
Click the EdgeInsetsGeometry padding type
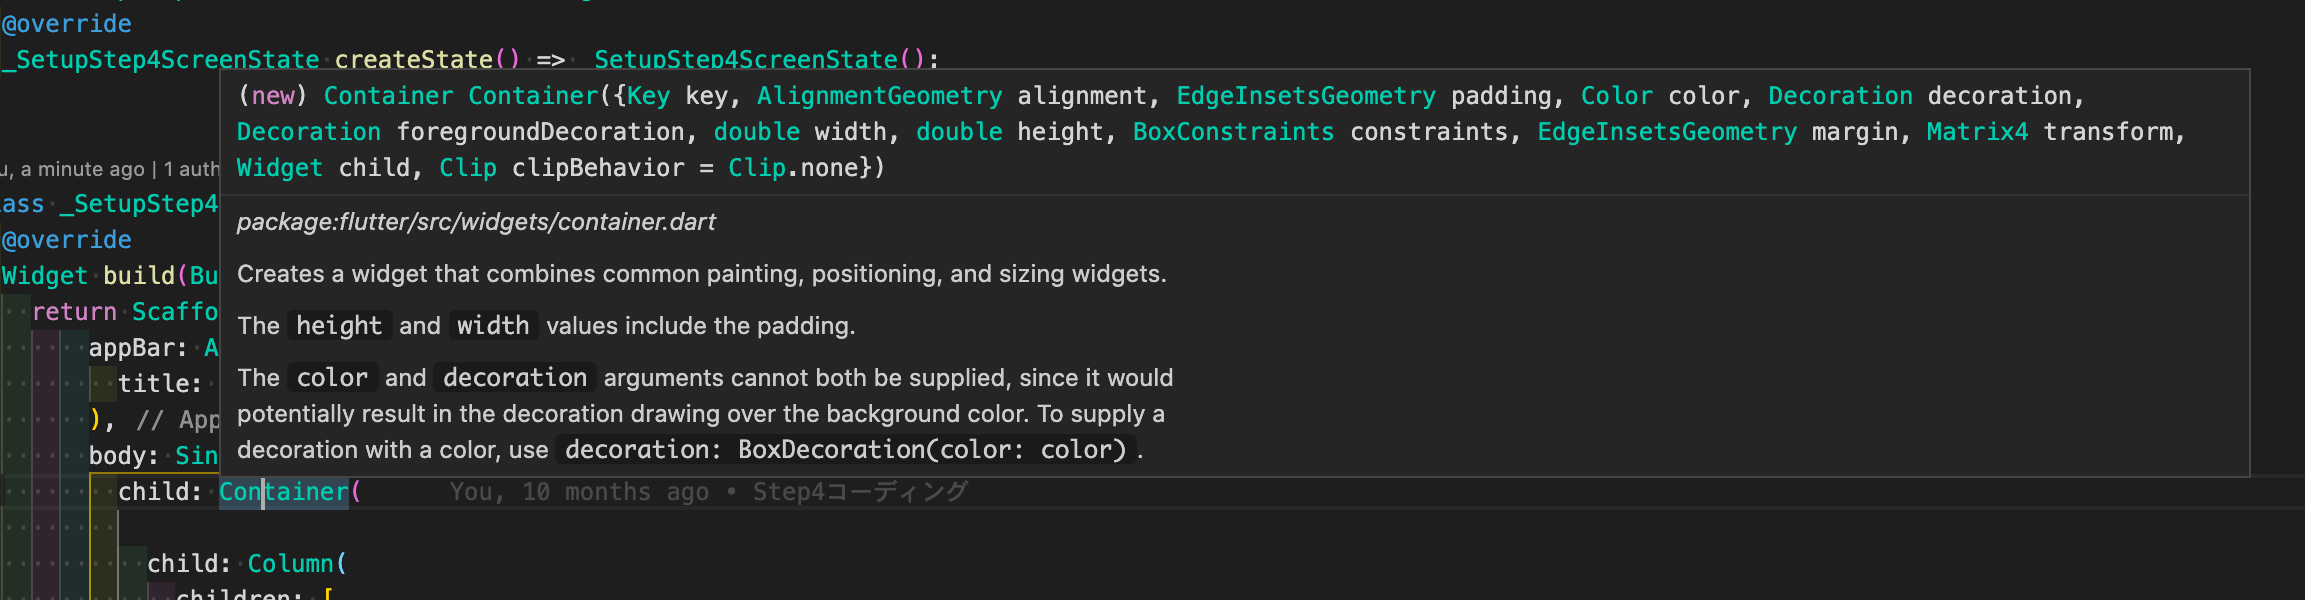click(1306, 96)
